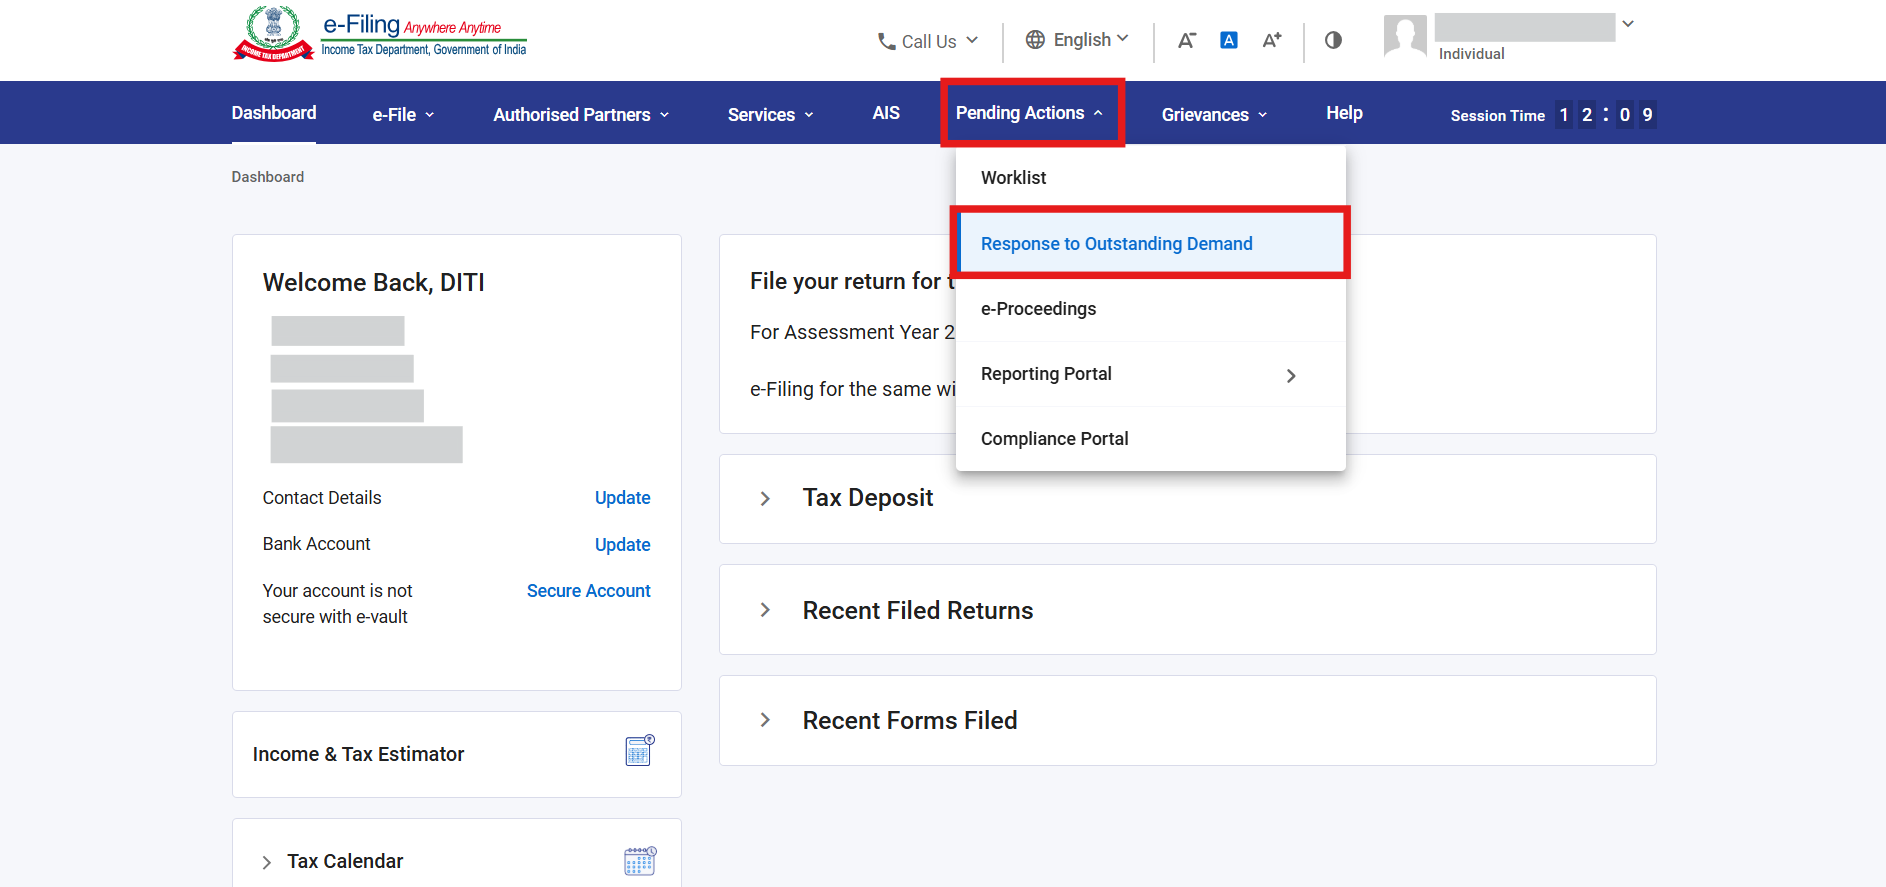Viewport: 1886px width, 887px height.
Task: Click the user profile avatar icon
Action: click(1404, 37)
